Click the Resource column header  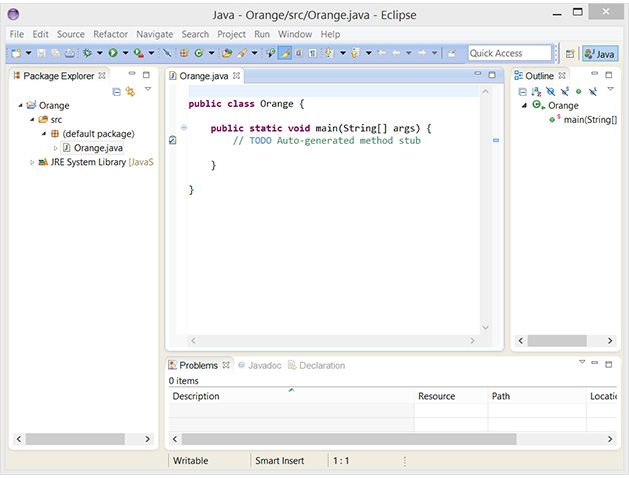(451, 396)
